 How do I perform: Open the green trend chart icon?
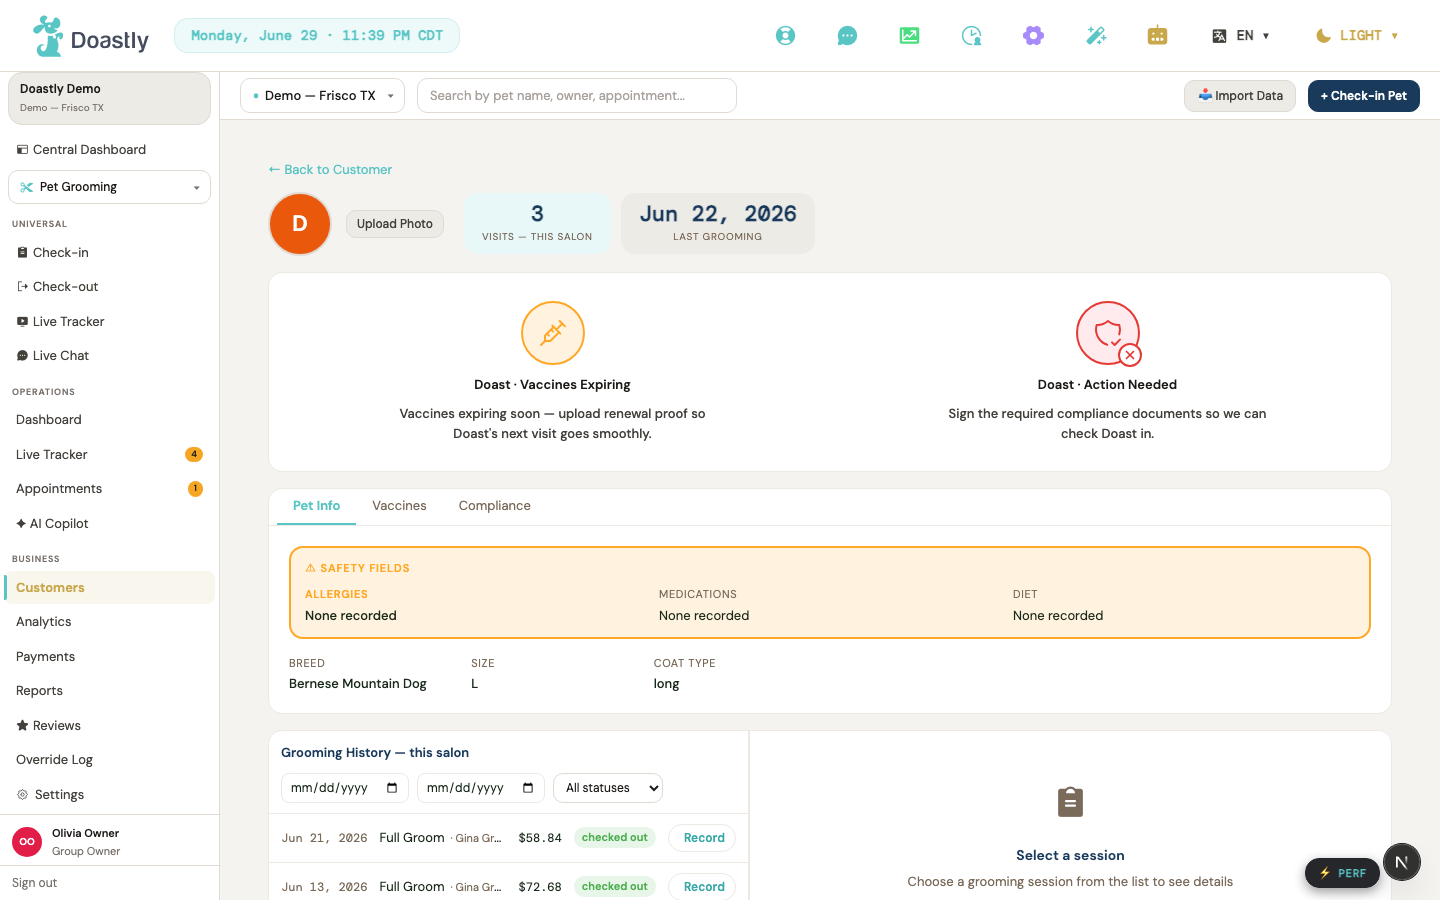click(x=909, y=36)
